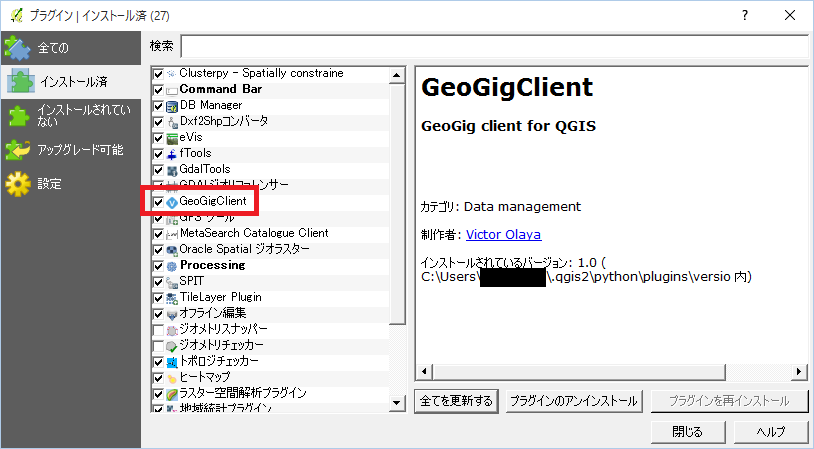Uncheck the TileLayer Plugin checkbox
The image size is (814, 449).
click(x=158, y=298)
